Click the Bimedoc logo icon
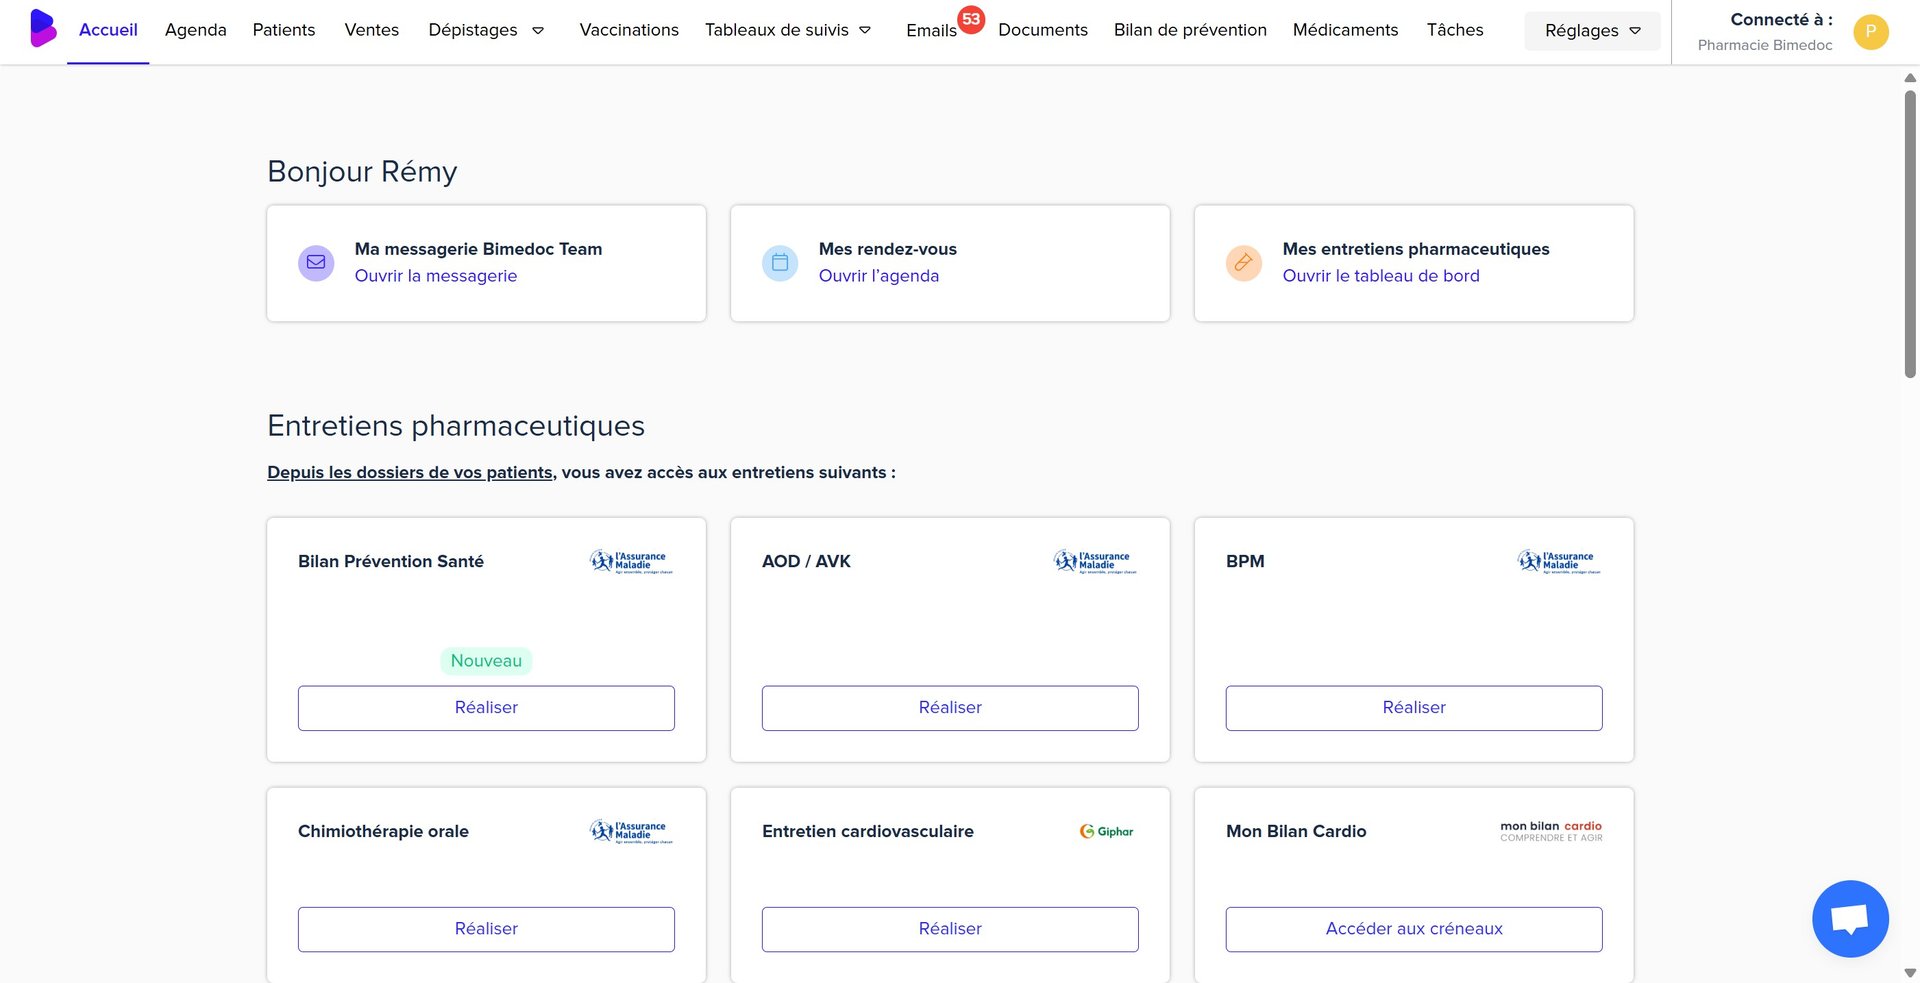The image size is (1920, 983). coord(42,29)
